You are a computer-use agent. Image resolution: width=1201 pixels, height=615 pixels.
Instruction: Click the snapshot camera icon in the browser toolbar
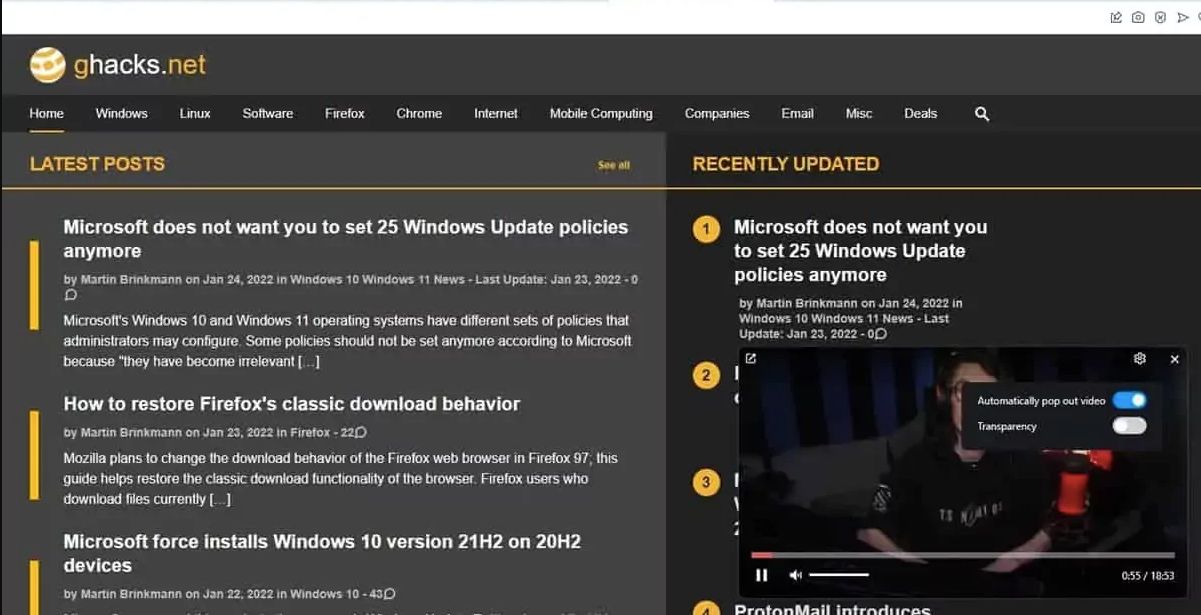(1138, 17)
